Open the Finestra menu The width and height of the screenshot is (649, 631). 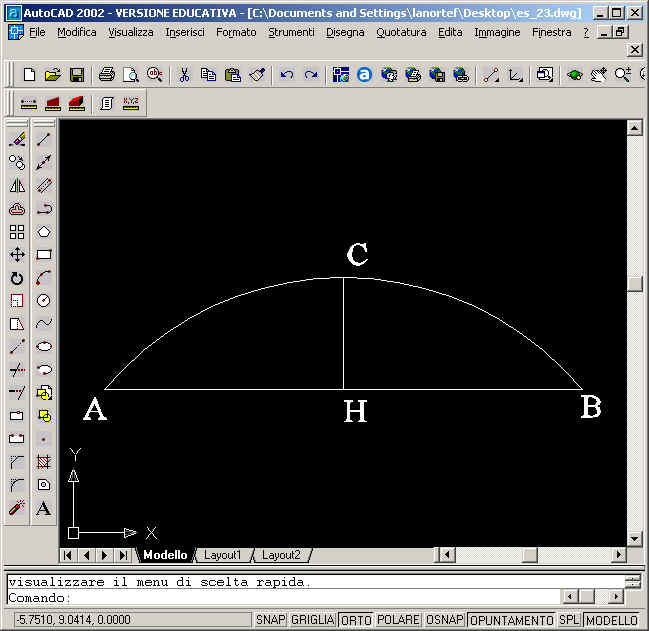point(551,32)
